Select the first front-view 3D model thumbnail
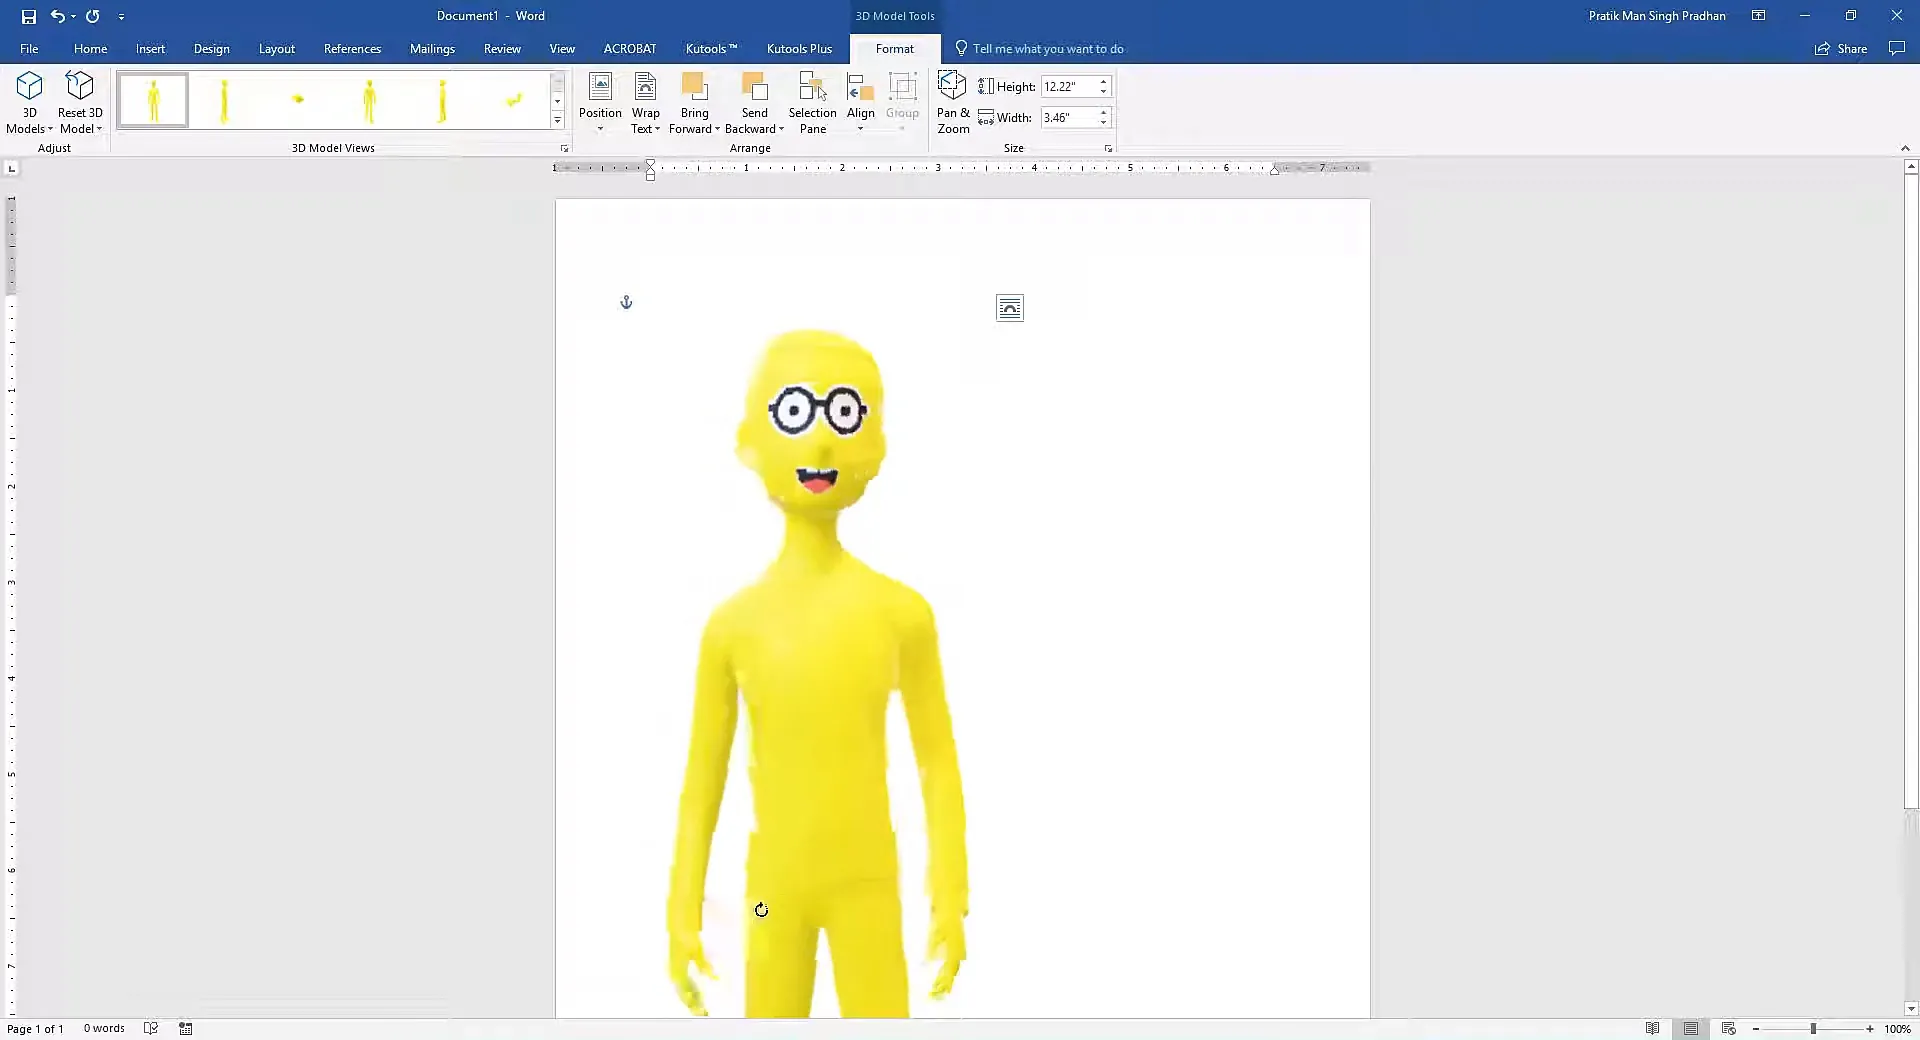 pos(153,100)
